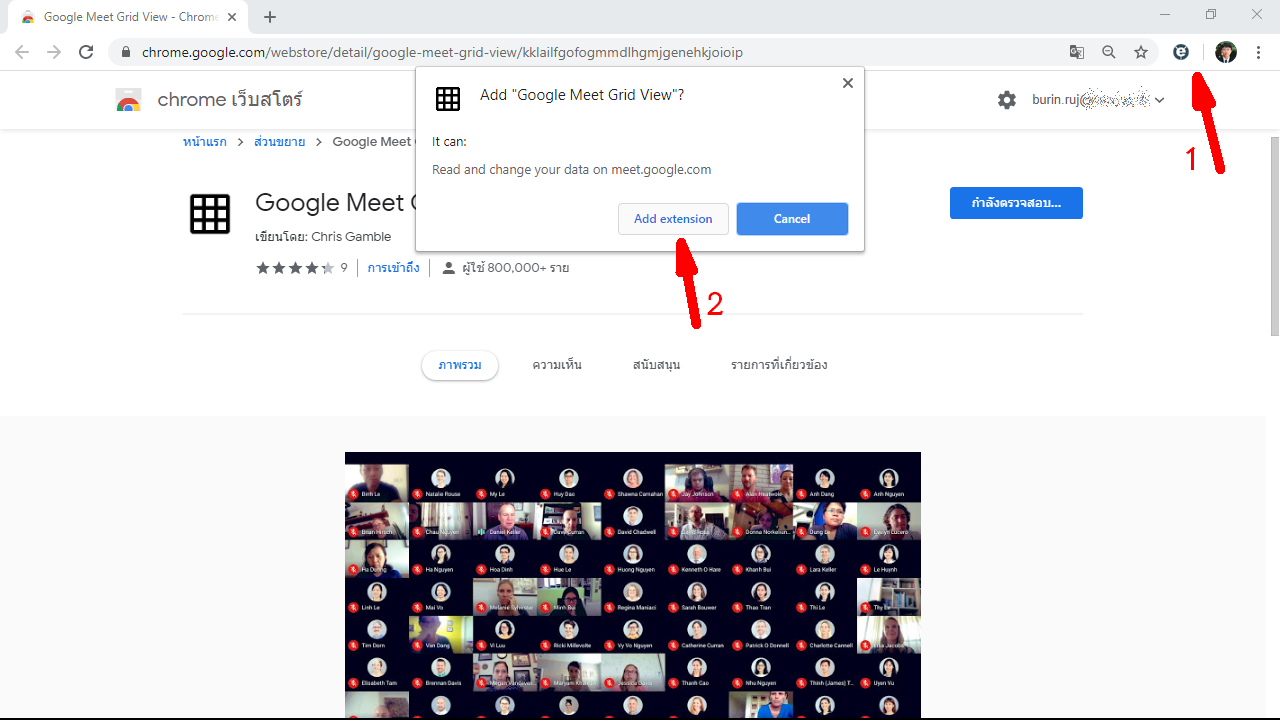
Task: Reload the current page
Action: pyautogui.click(x=86, y=52)
